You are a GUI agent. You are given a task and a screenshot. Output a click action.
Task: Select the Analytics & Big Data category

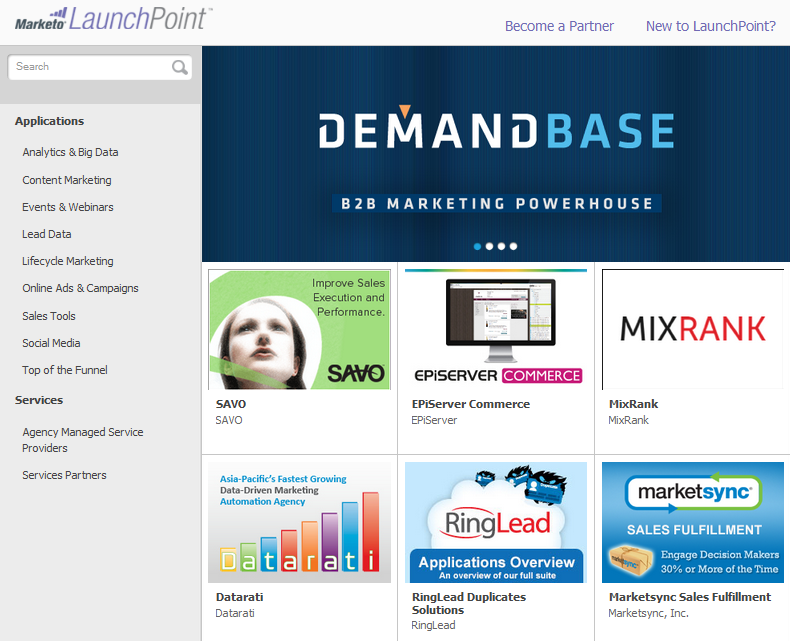click(70, 152)
